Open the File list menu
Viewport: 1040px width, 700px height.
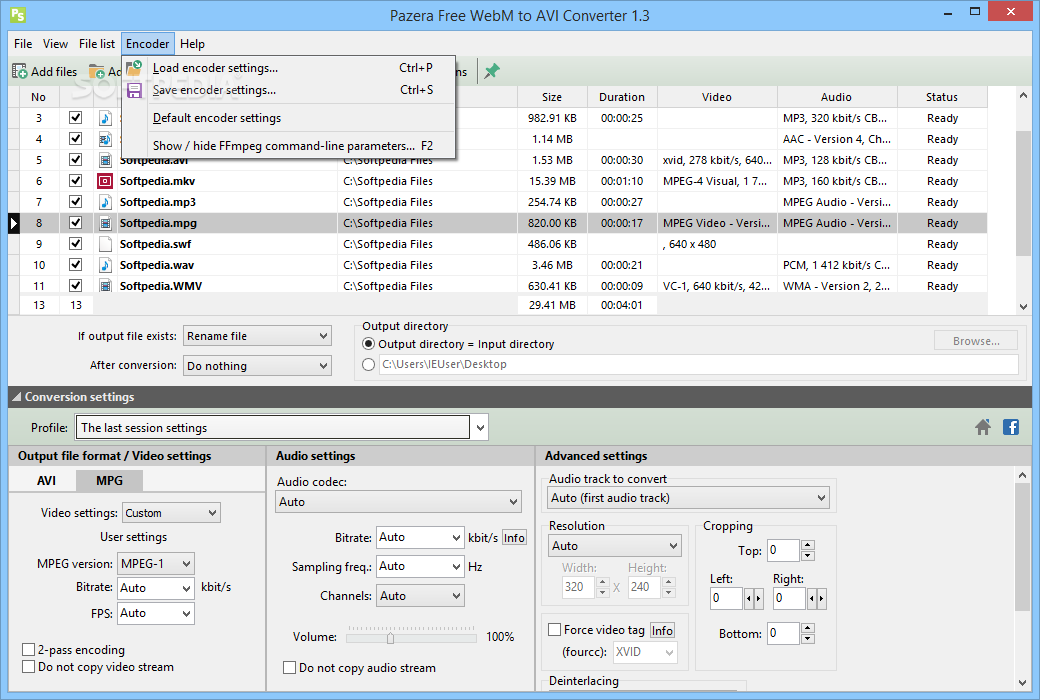(x=97, y=44)
